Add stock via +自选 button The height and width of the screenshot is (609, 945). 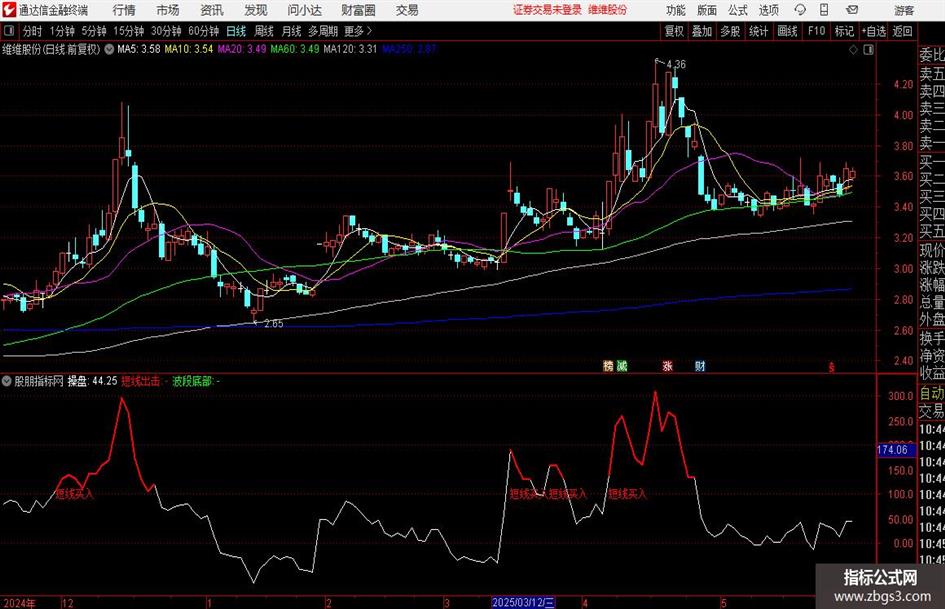pos(873,31)
